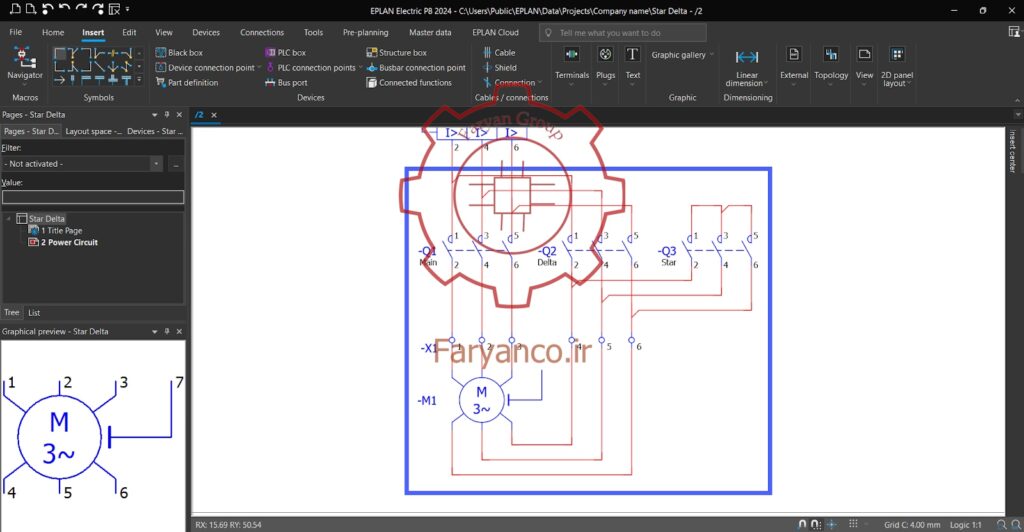Insert a Shield

(500, 67)
